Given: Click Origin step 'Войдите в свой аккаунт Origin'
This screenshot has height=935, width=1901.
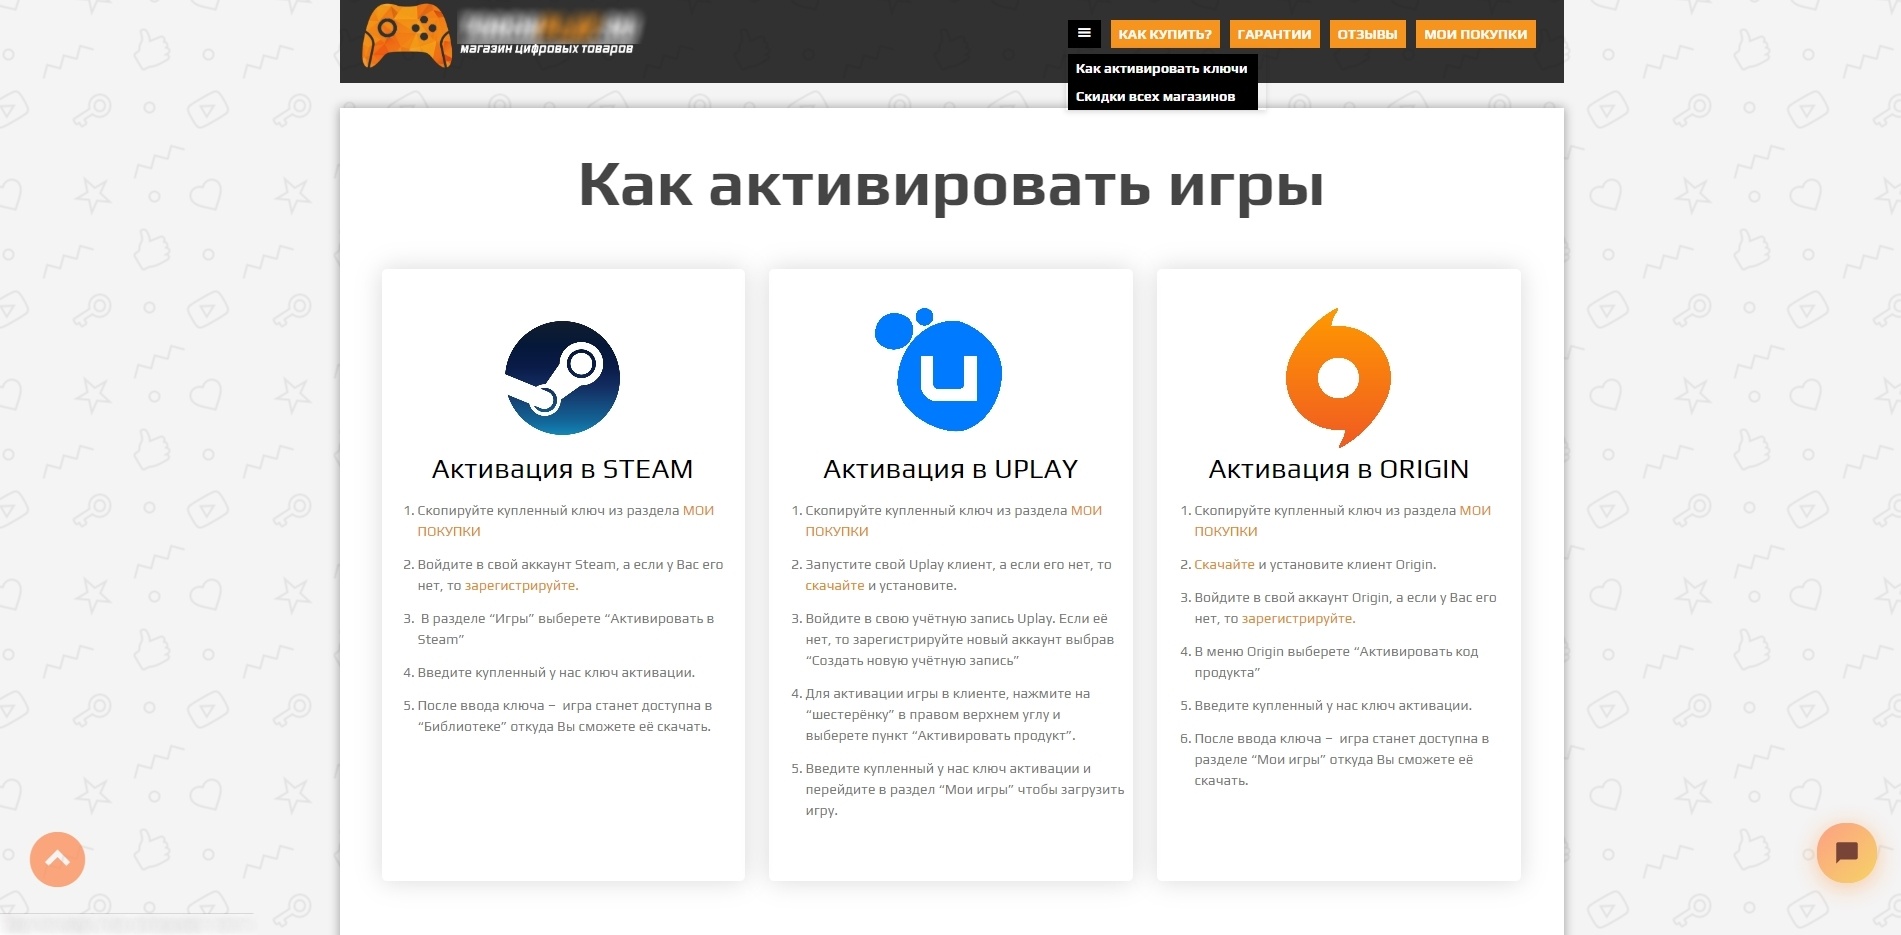Looking at the screenshot, I should coord(1345,608).
